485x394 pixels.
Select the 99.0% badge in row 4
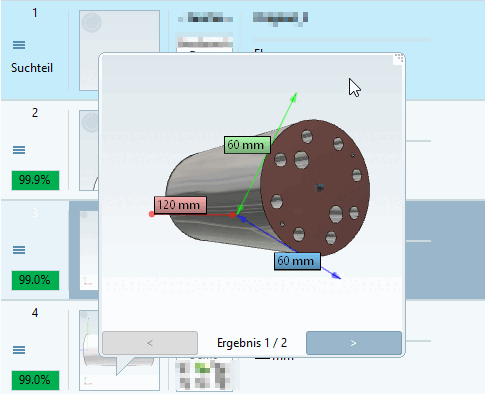(35, 380)
